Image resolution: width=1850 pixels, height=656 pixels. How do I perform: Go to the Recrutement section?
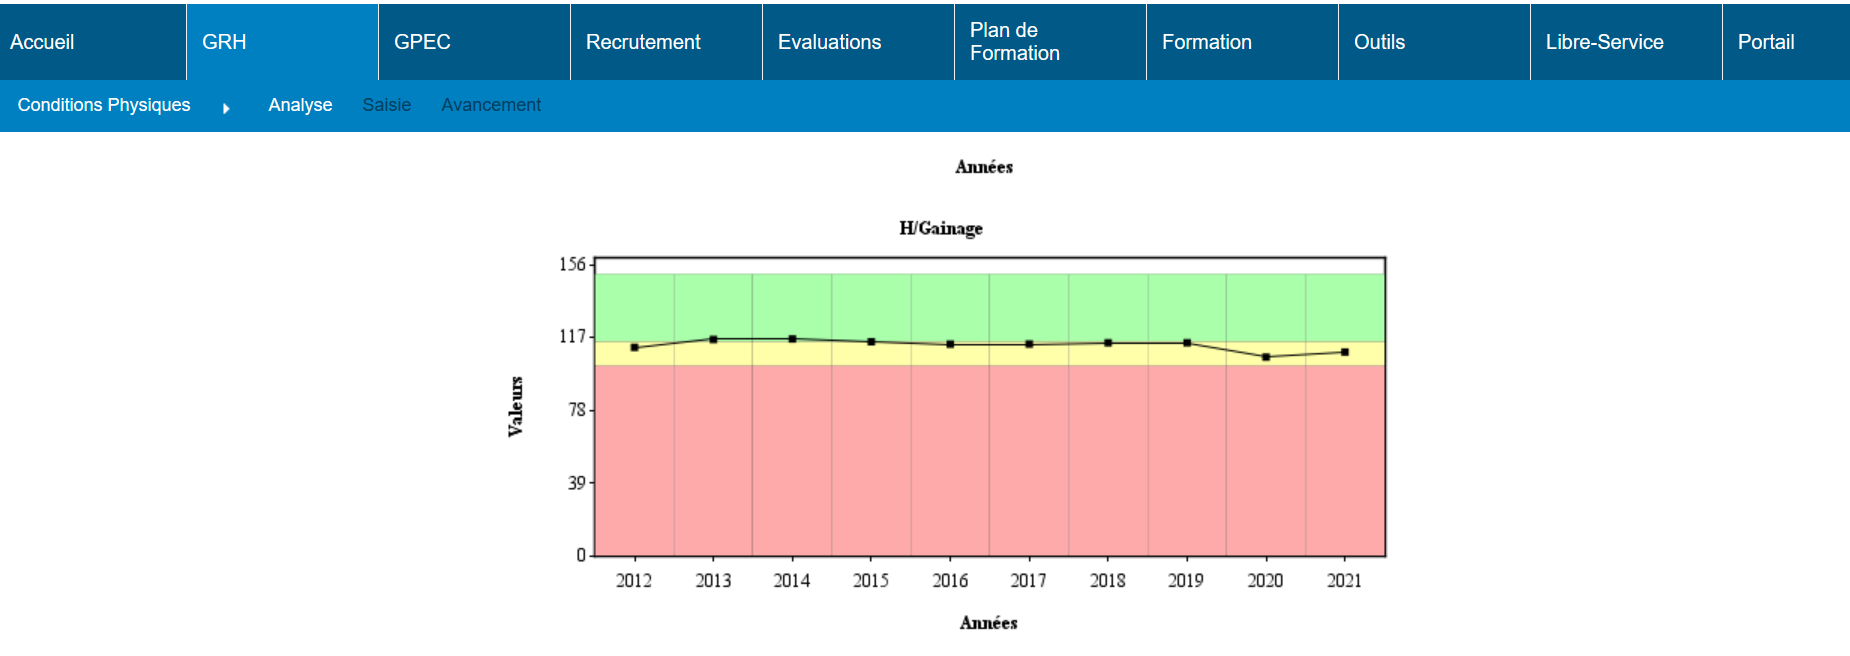tap(643, 42)
